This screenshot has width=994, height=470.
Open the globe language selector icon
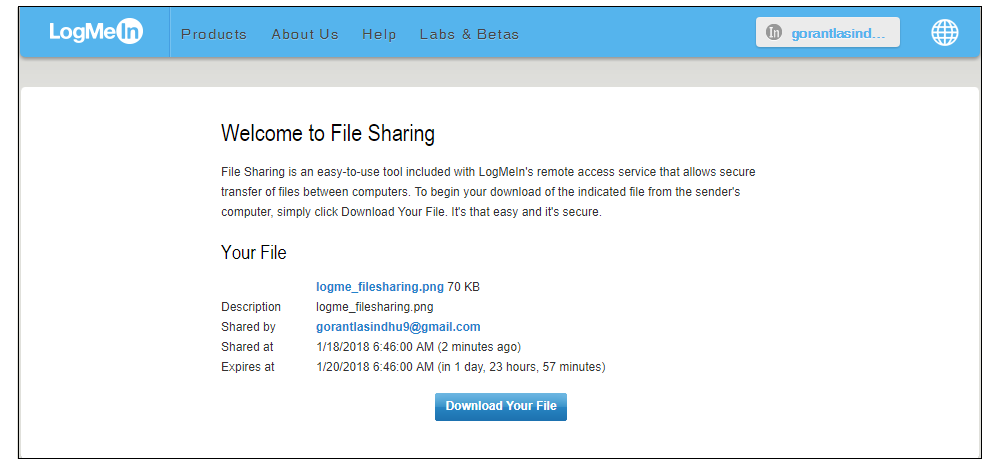coord(945,32)
